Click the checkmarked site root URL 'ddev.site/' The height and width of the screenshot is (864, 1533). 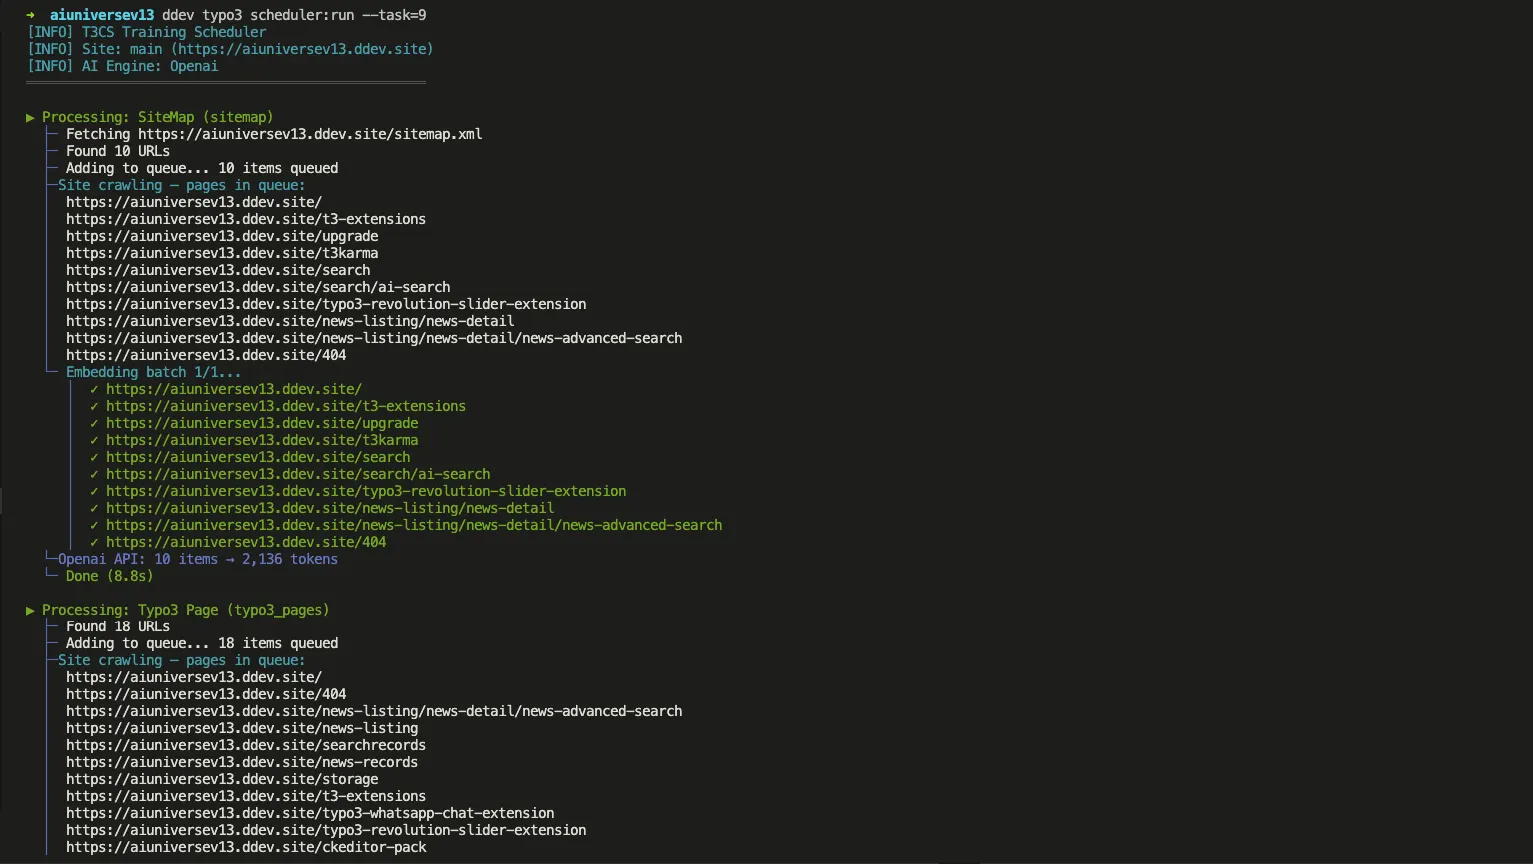click(x=234, y=389)
